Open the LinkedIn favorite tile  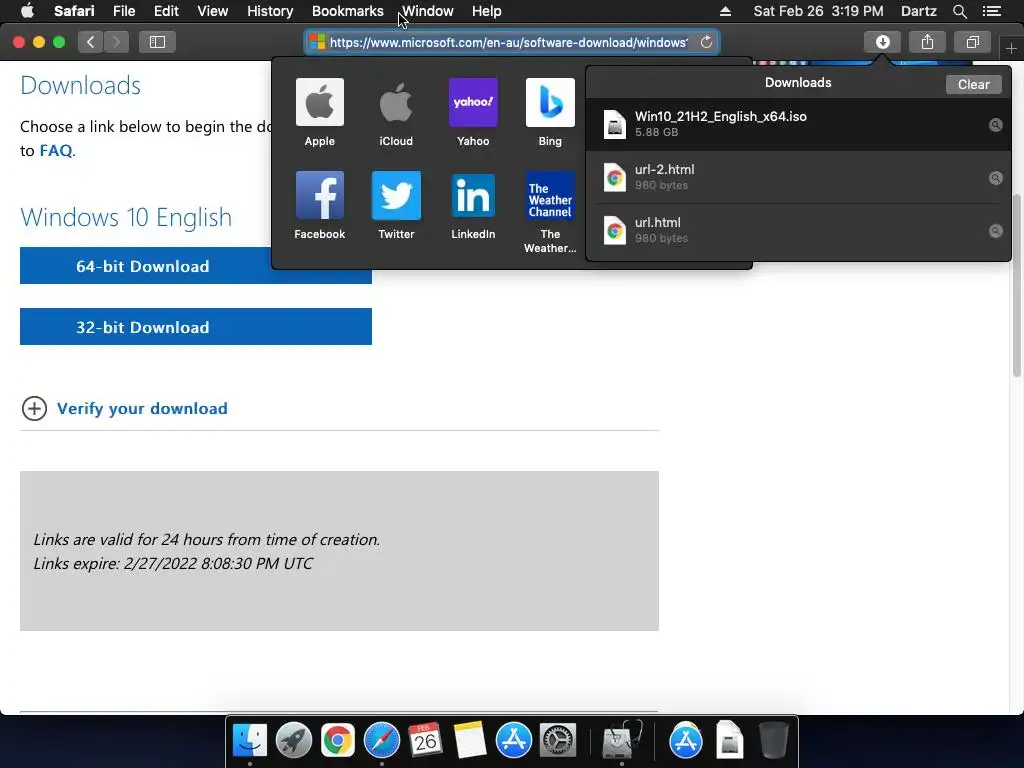point(473,206)
